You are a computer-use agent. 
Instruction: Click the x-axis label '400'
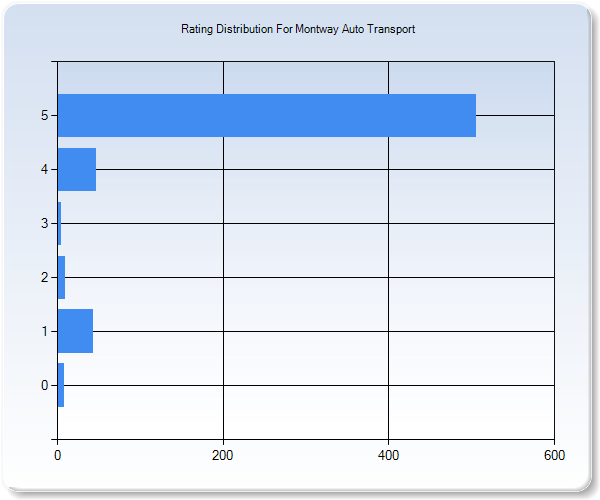[x=388, y=455]
